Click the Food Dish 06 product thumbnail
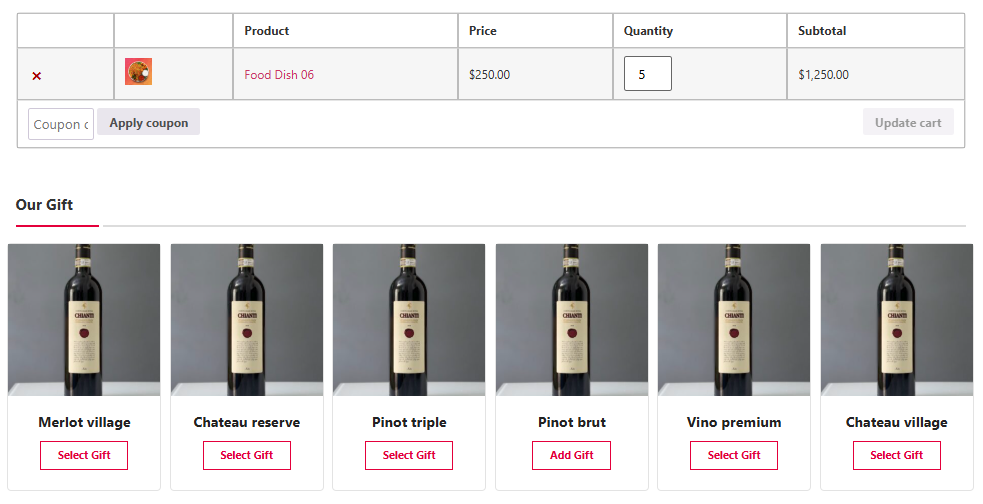 click(138, 72)
